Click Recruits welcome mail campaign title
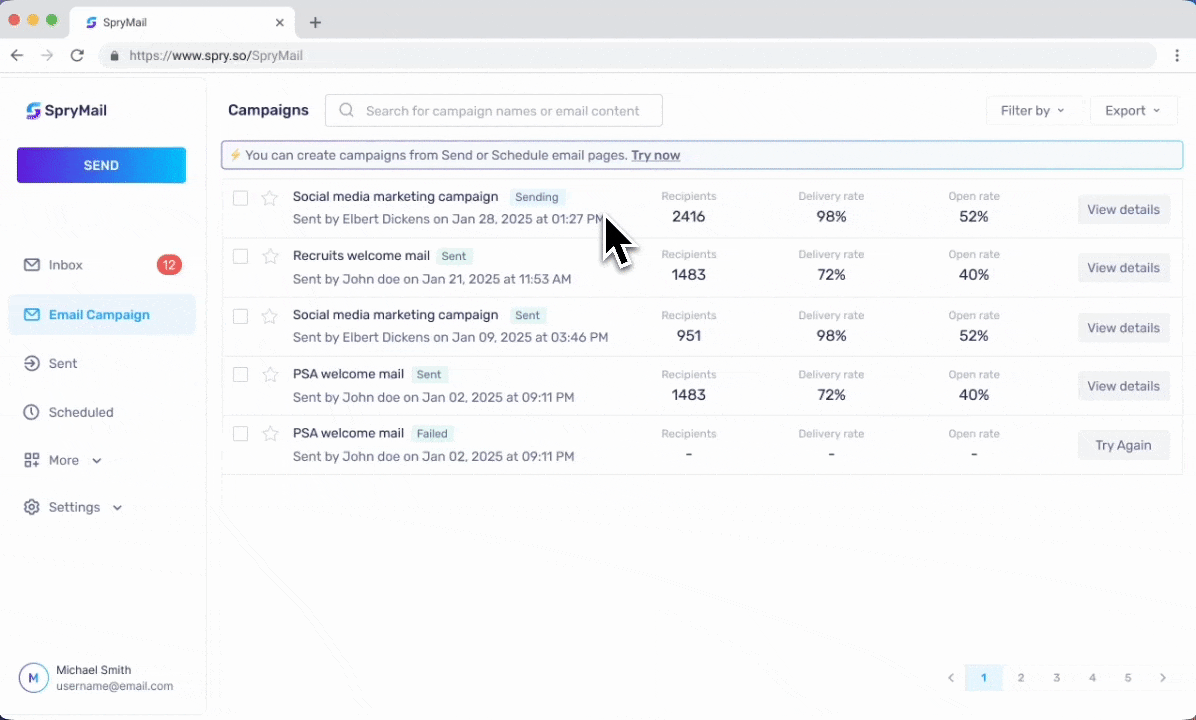 tap(362, 256)
